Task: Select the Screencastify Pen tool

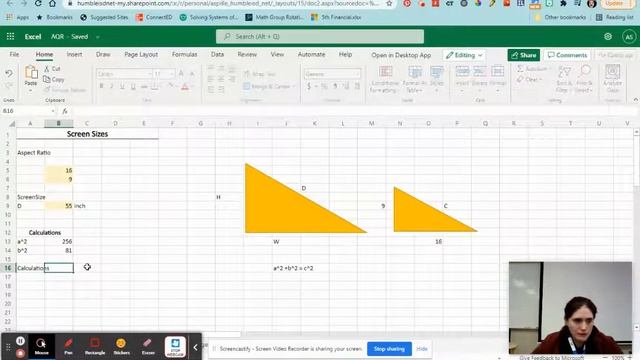Action: click(x=68, y=346)
